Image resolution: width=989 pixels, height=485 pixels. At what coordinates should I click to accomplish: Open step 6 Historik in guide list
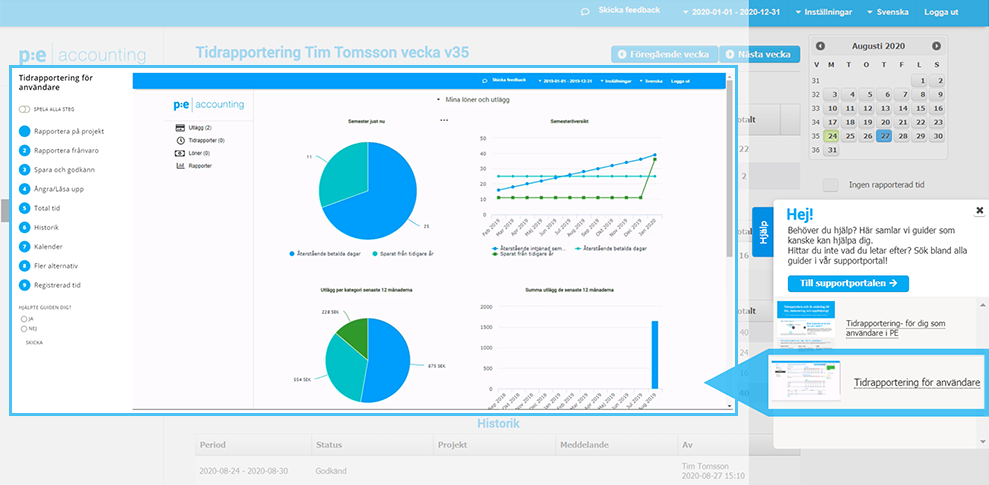pyautogui.click(x=39, y=227)
